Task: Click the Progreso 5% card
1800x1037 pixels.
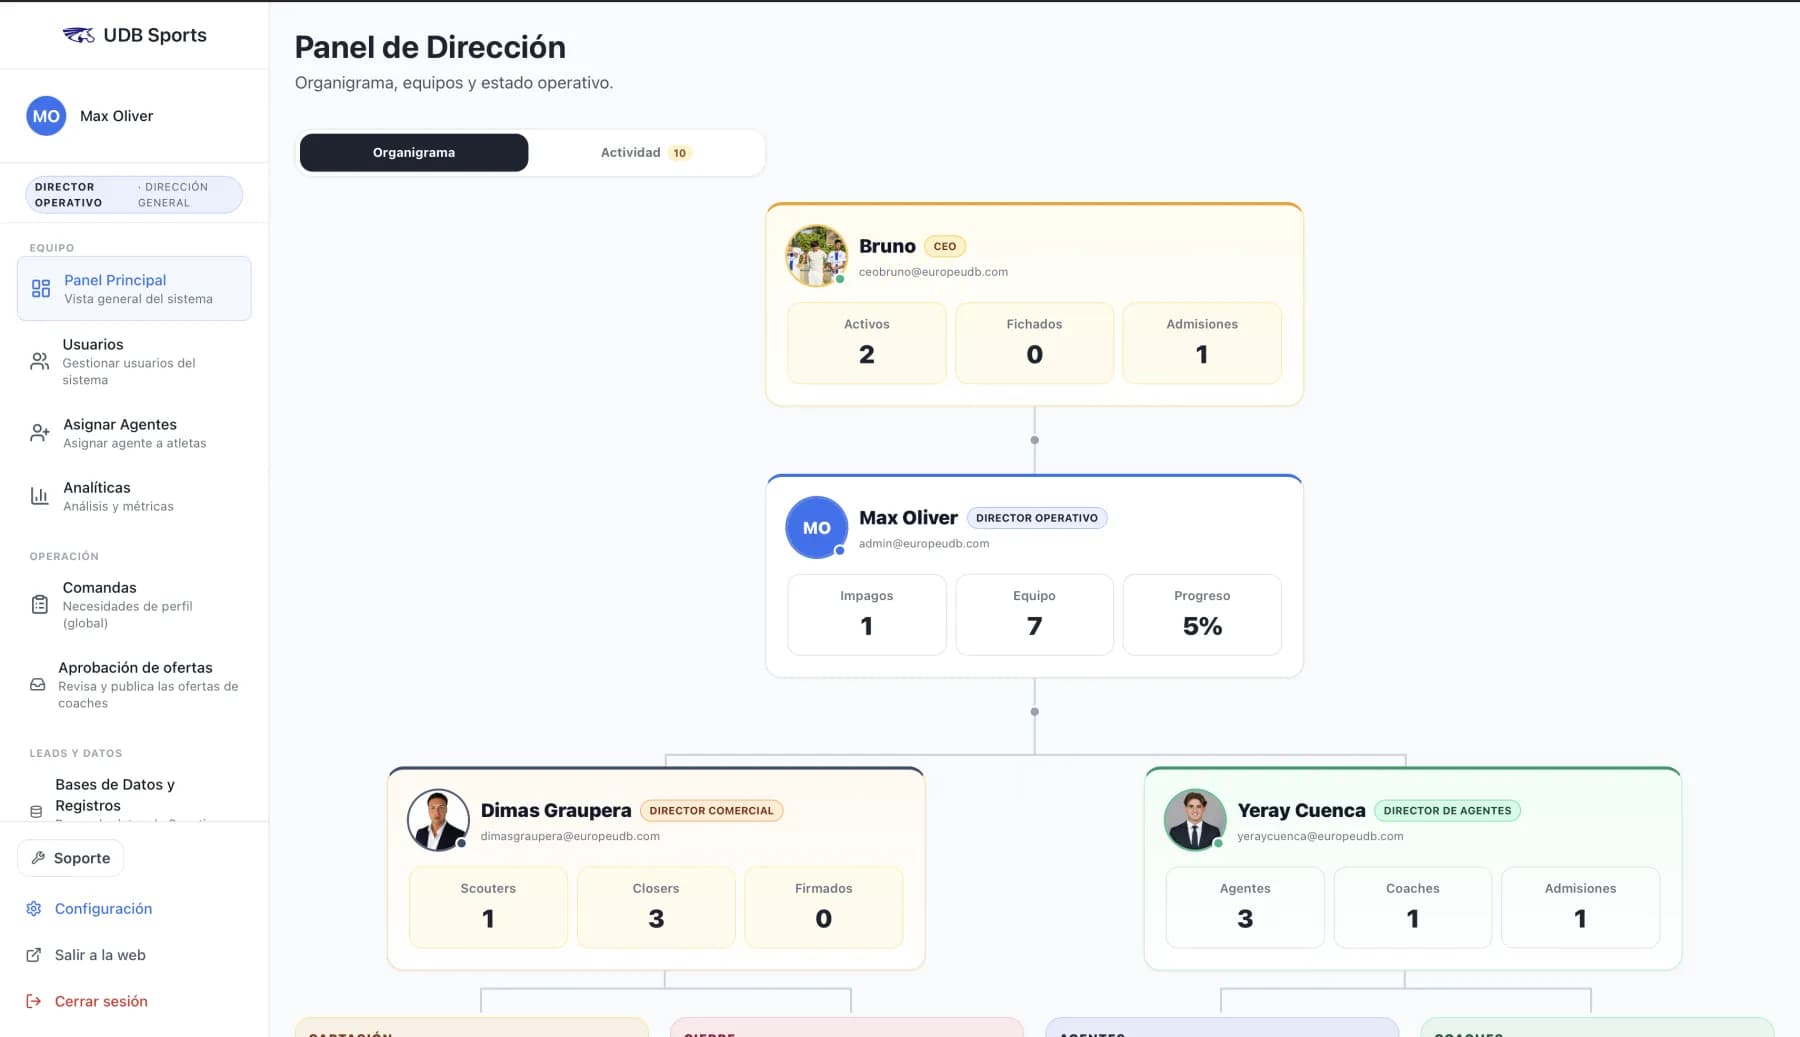Action: click(1202, 615)
